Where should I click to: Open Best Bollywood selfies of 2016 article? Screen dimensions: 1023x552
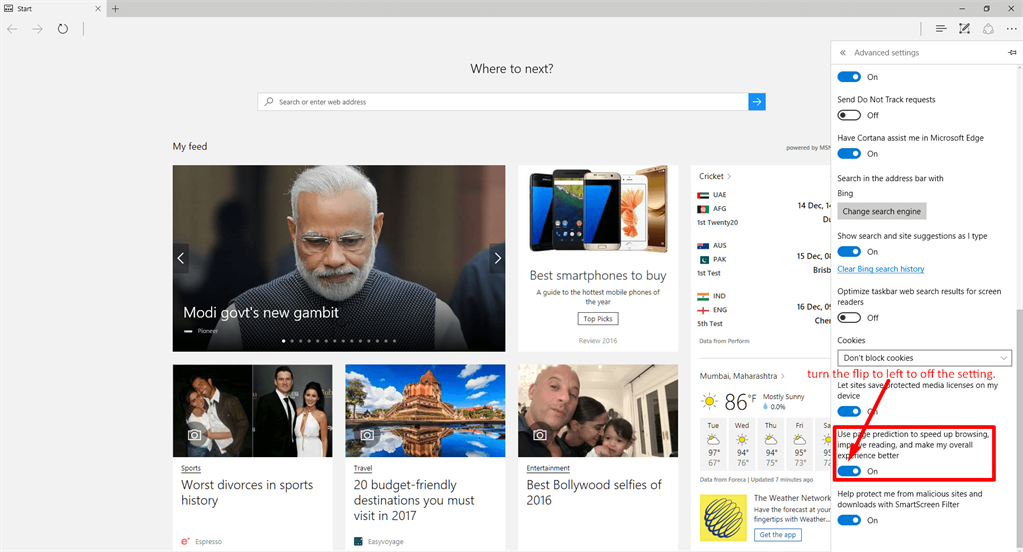(594, 493)
